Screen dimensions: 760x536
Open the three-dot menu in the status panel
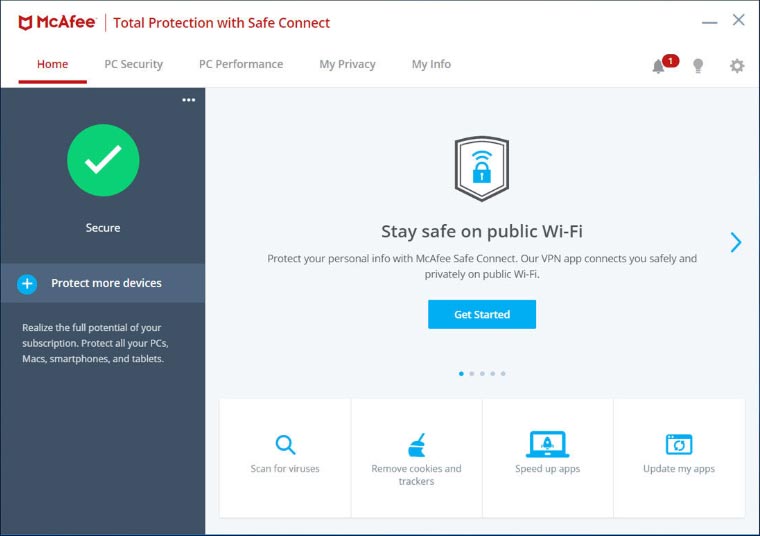click(x=189, y=100)
